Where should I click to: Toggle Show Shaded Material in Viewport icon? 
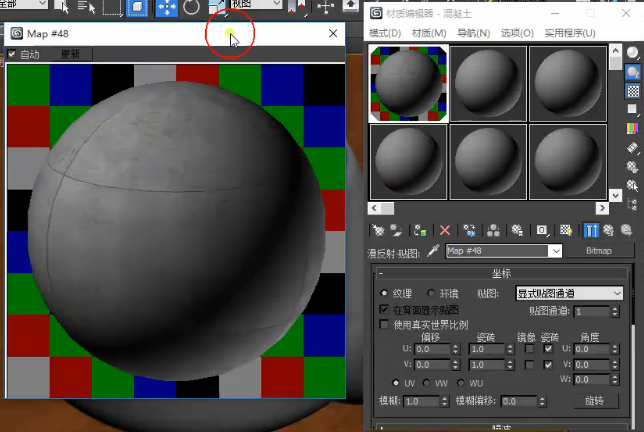click(x=566, y=230)
